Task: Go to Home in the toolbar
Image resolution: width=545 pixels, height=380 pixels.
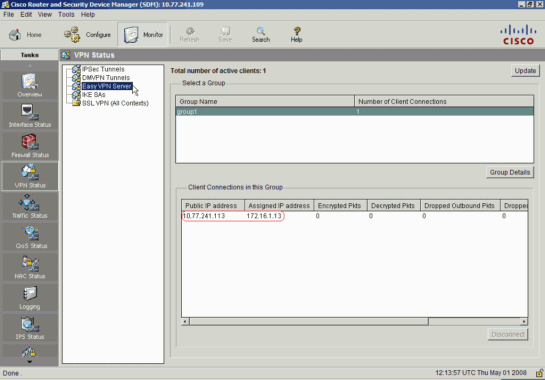Action: [x=25, y=35]
